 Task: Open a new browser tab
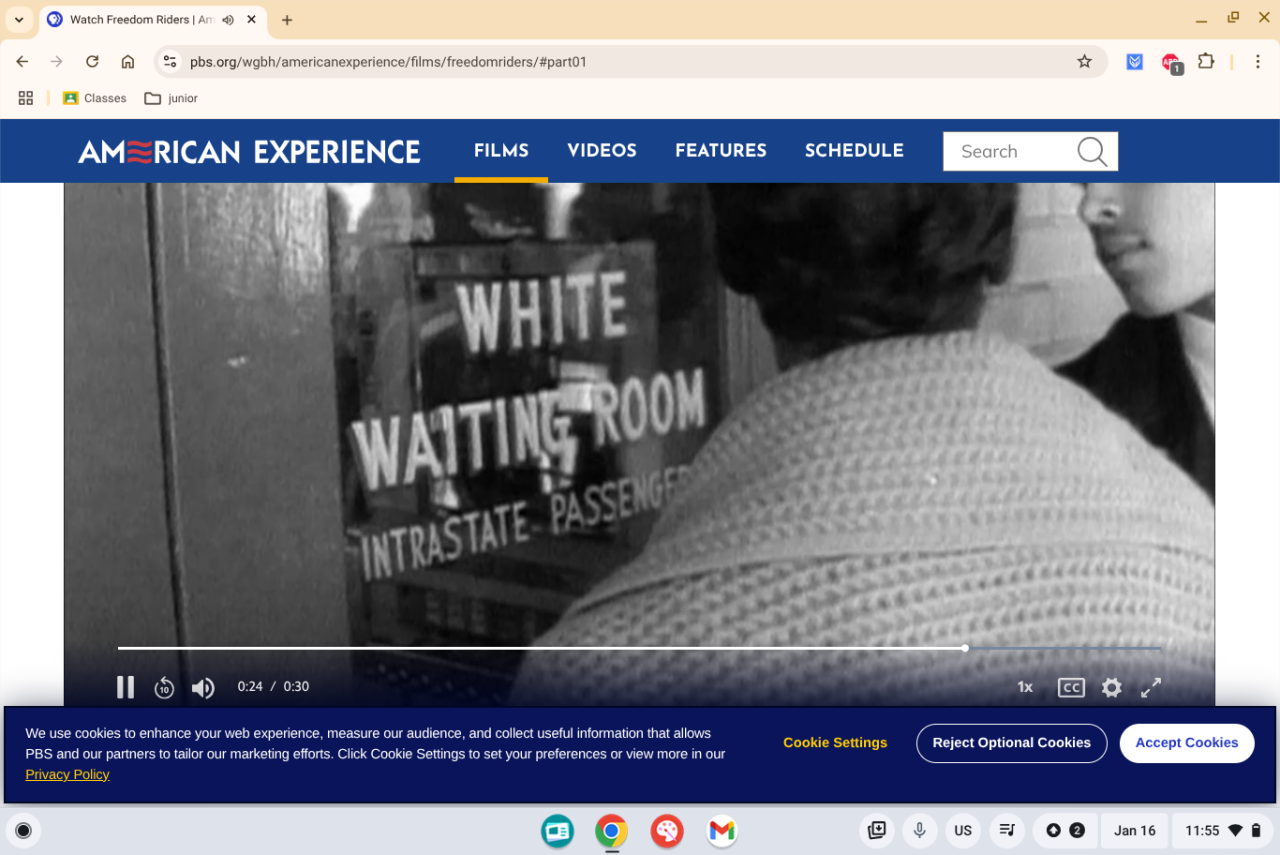[x=287, y=20]
